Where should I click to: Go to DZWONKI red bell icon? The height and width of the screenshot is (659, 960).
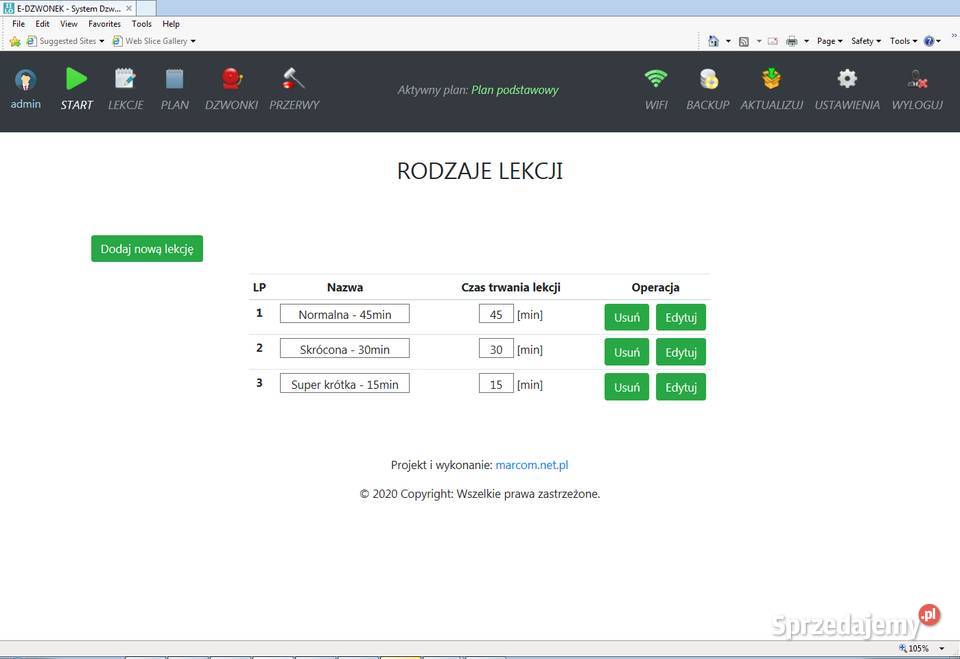pyautogui.click(x=231, y=79)
